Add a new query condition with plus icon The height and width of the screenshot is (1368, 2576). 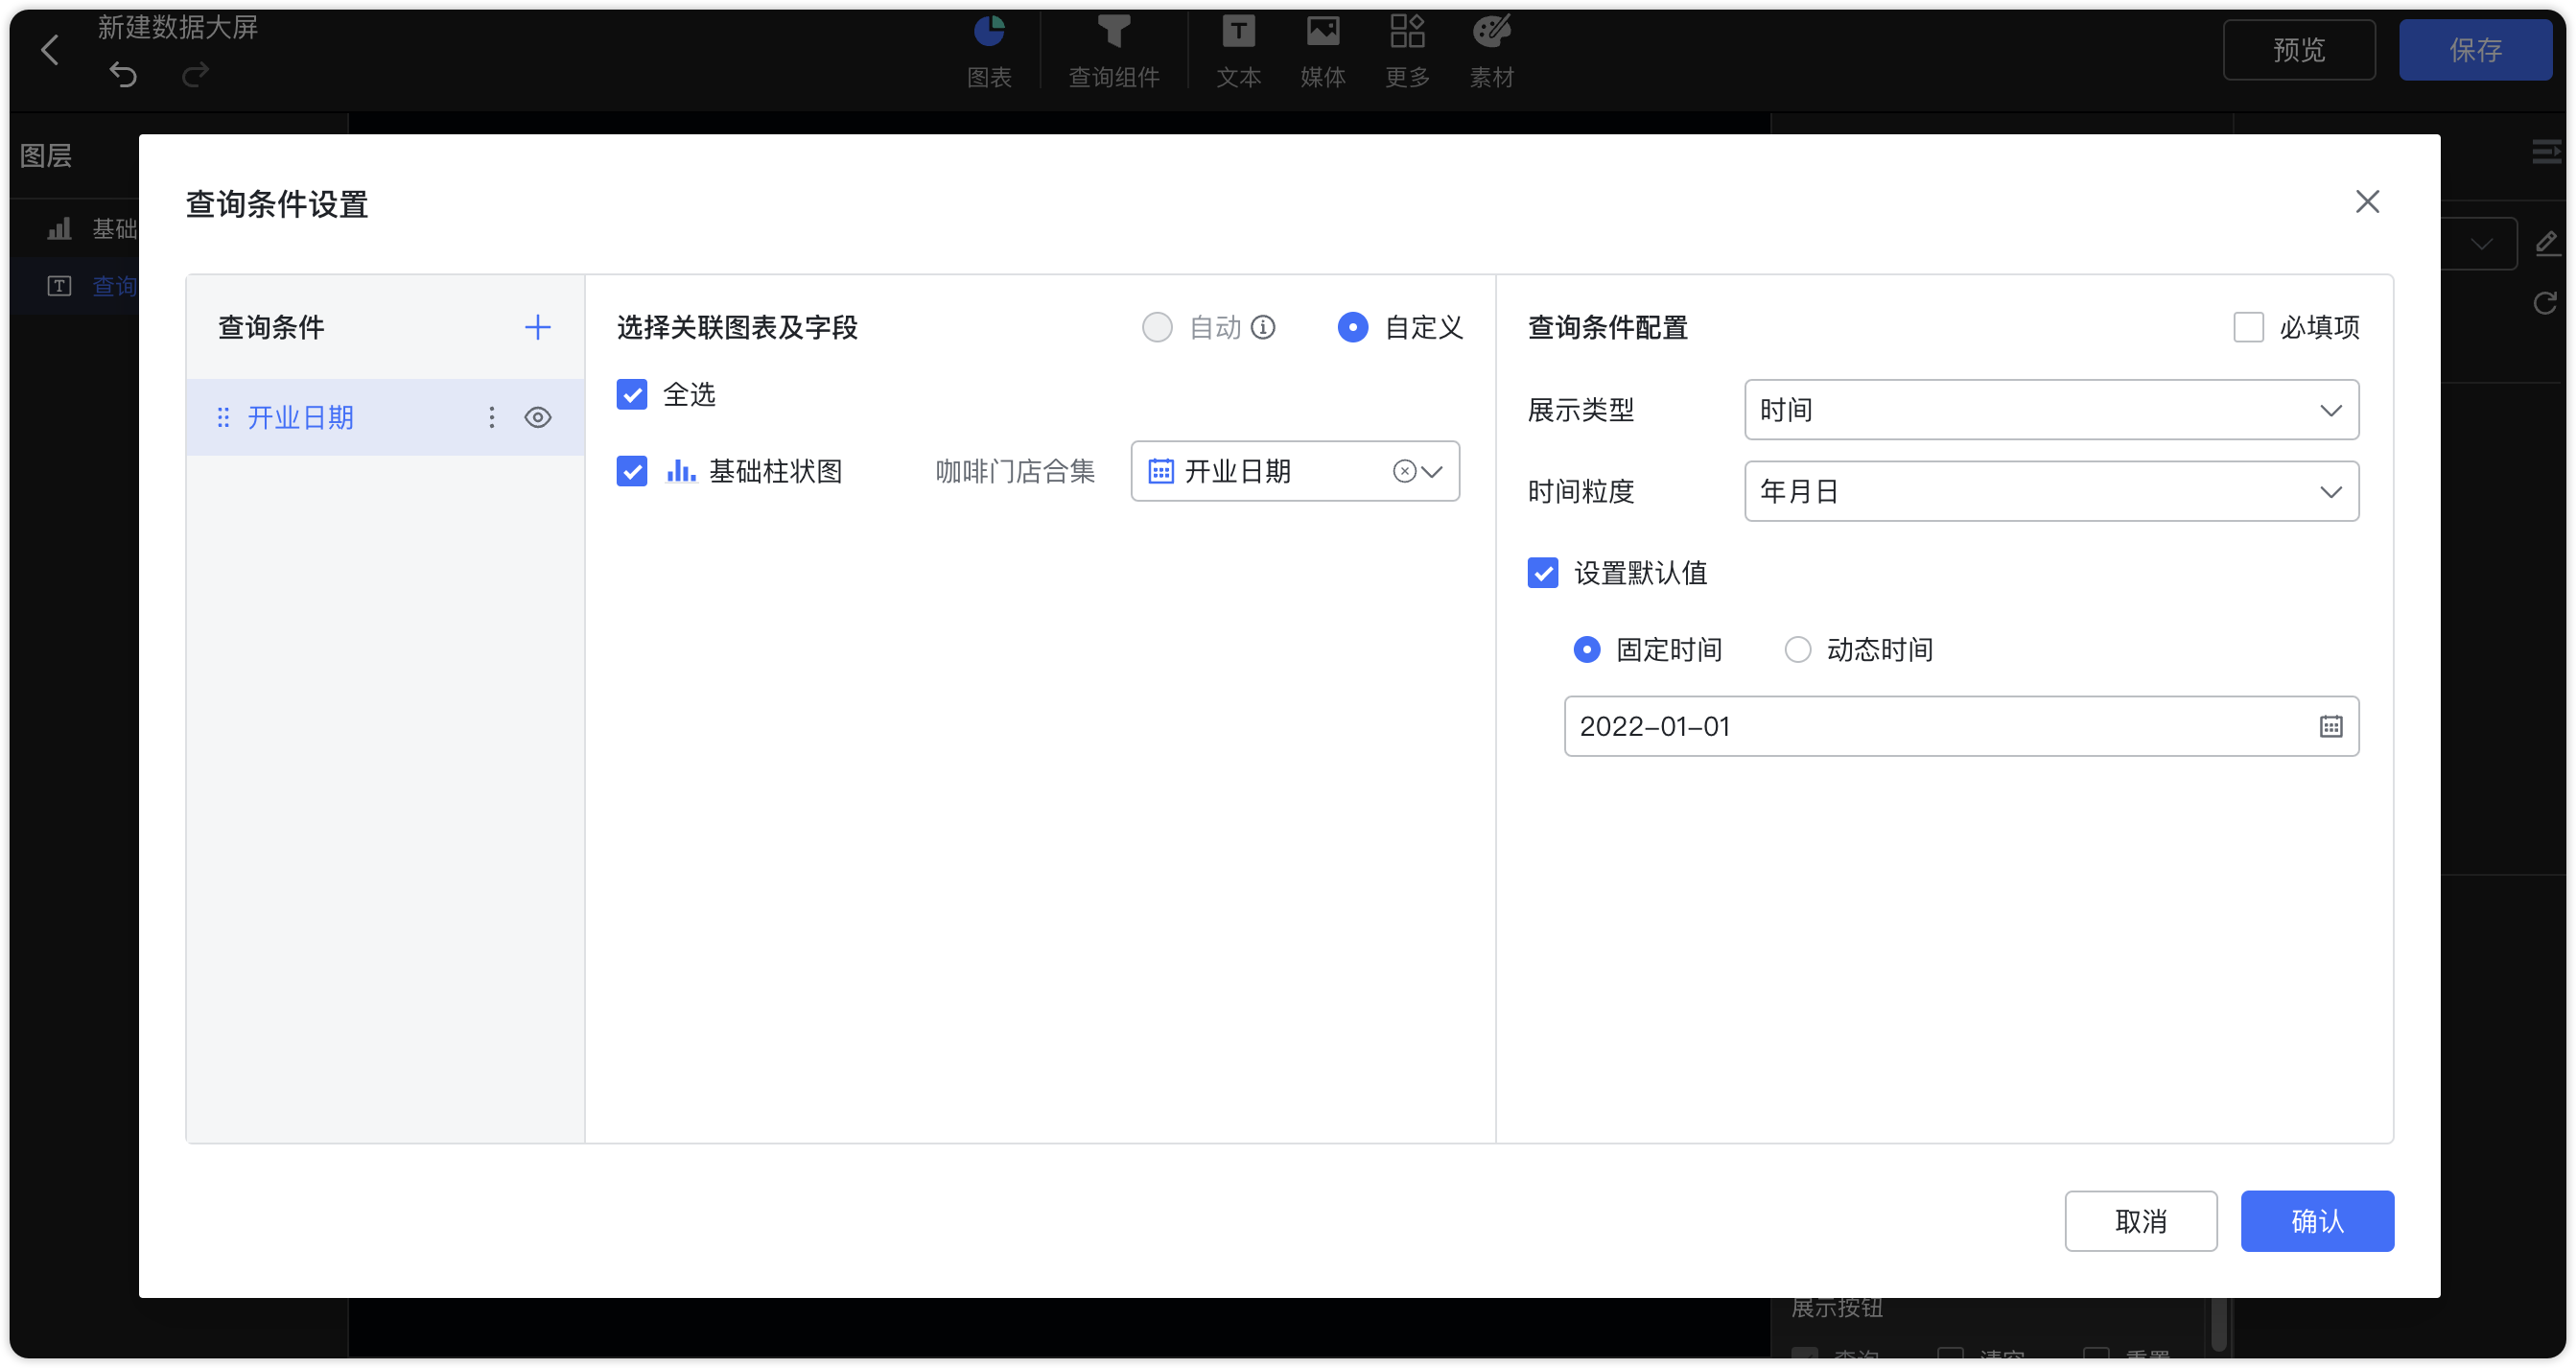(538, 327)
